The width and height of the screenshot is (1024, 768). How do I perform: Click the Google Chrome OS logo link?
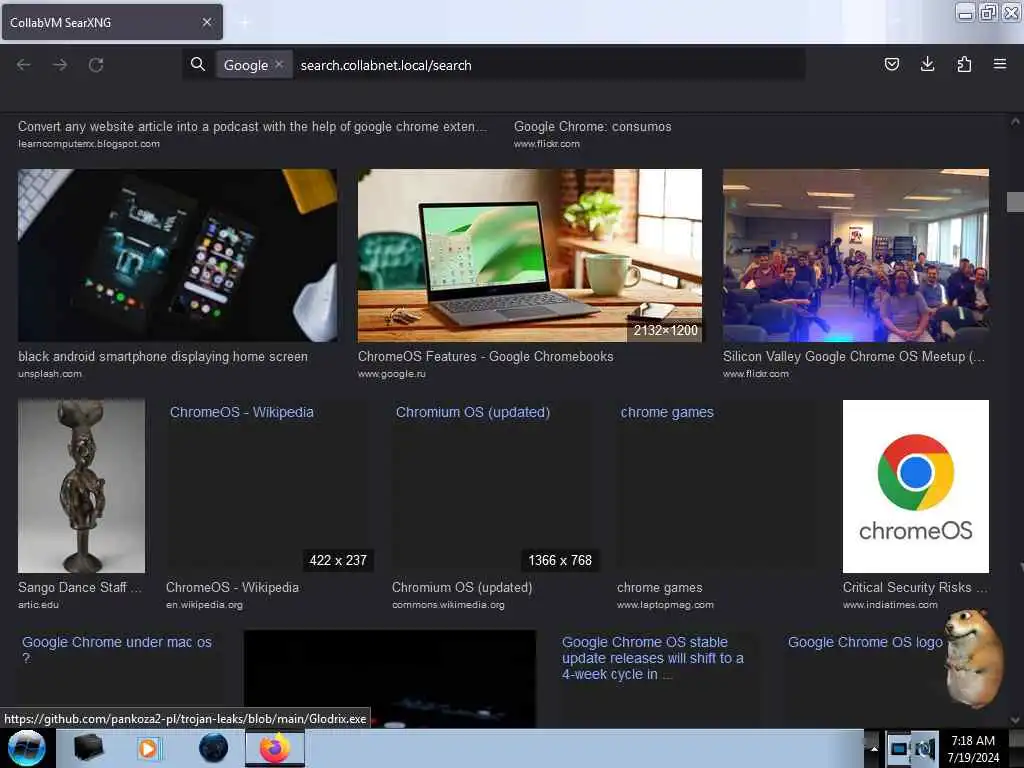[x=865, y=642]
